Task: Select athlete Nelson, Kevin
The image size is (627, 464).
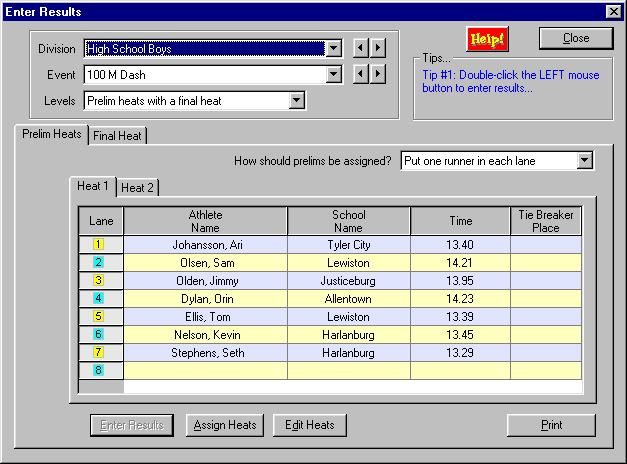Action: click(206, 334)
